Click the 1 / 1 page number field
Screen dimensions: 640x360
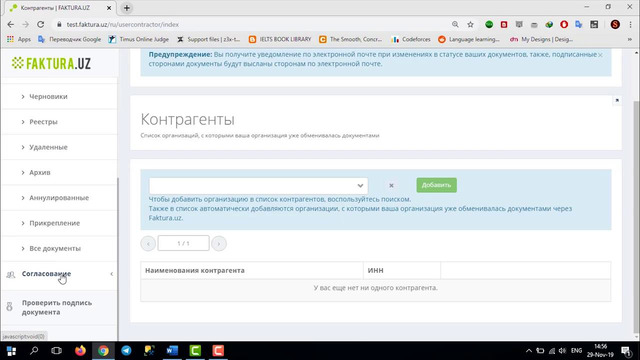[184, 243]
